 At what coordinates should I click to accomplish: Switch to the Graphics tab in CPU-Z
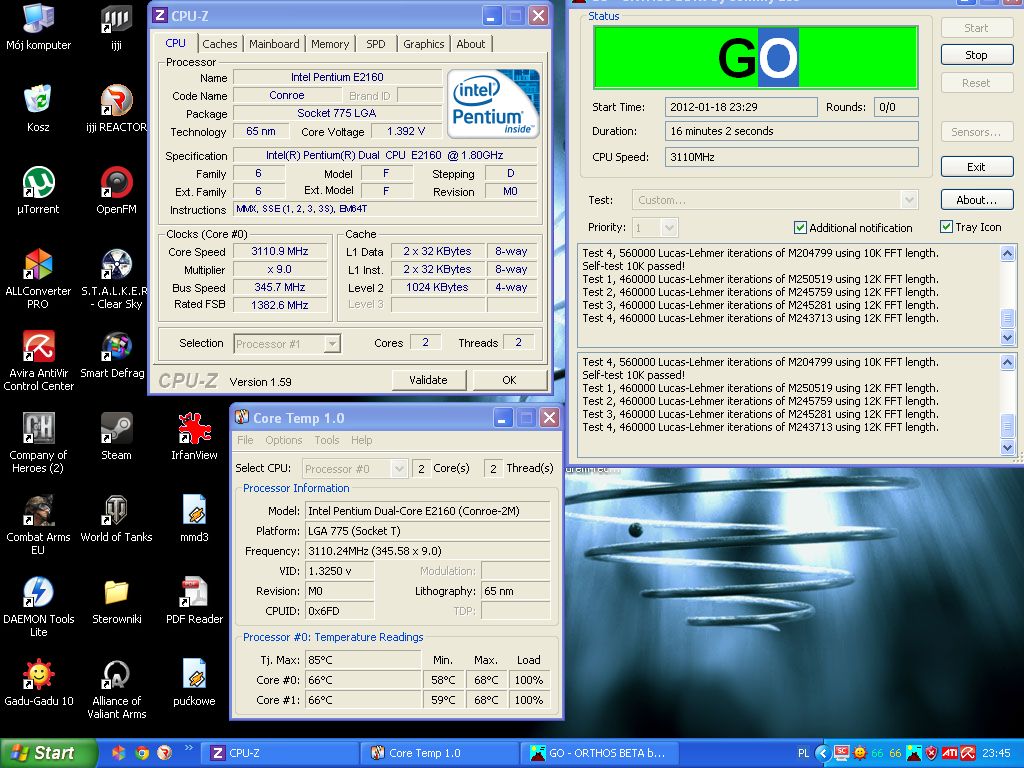423,44
